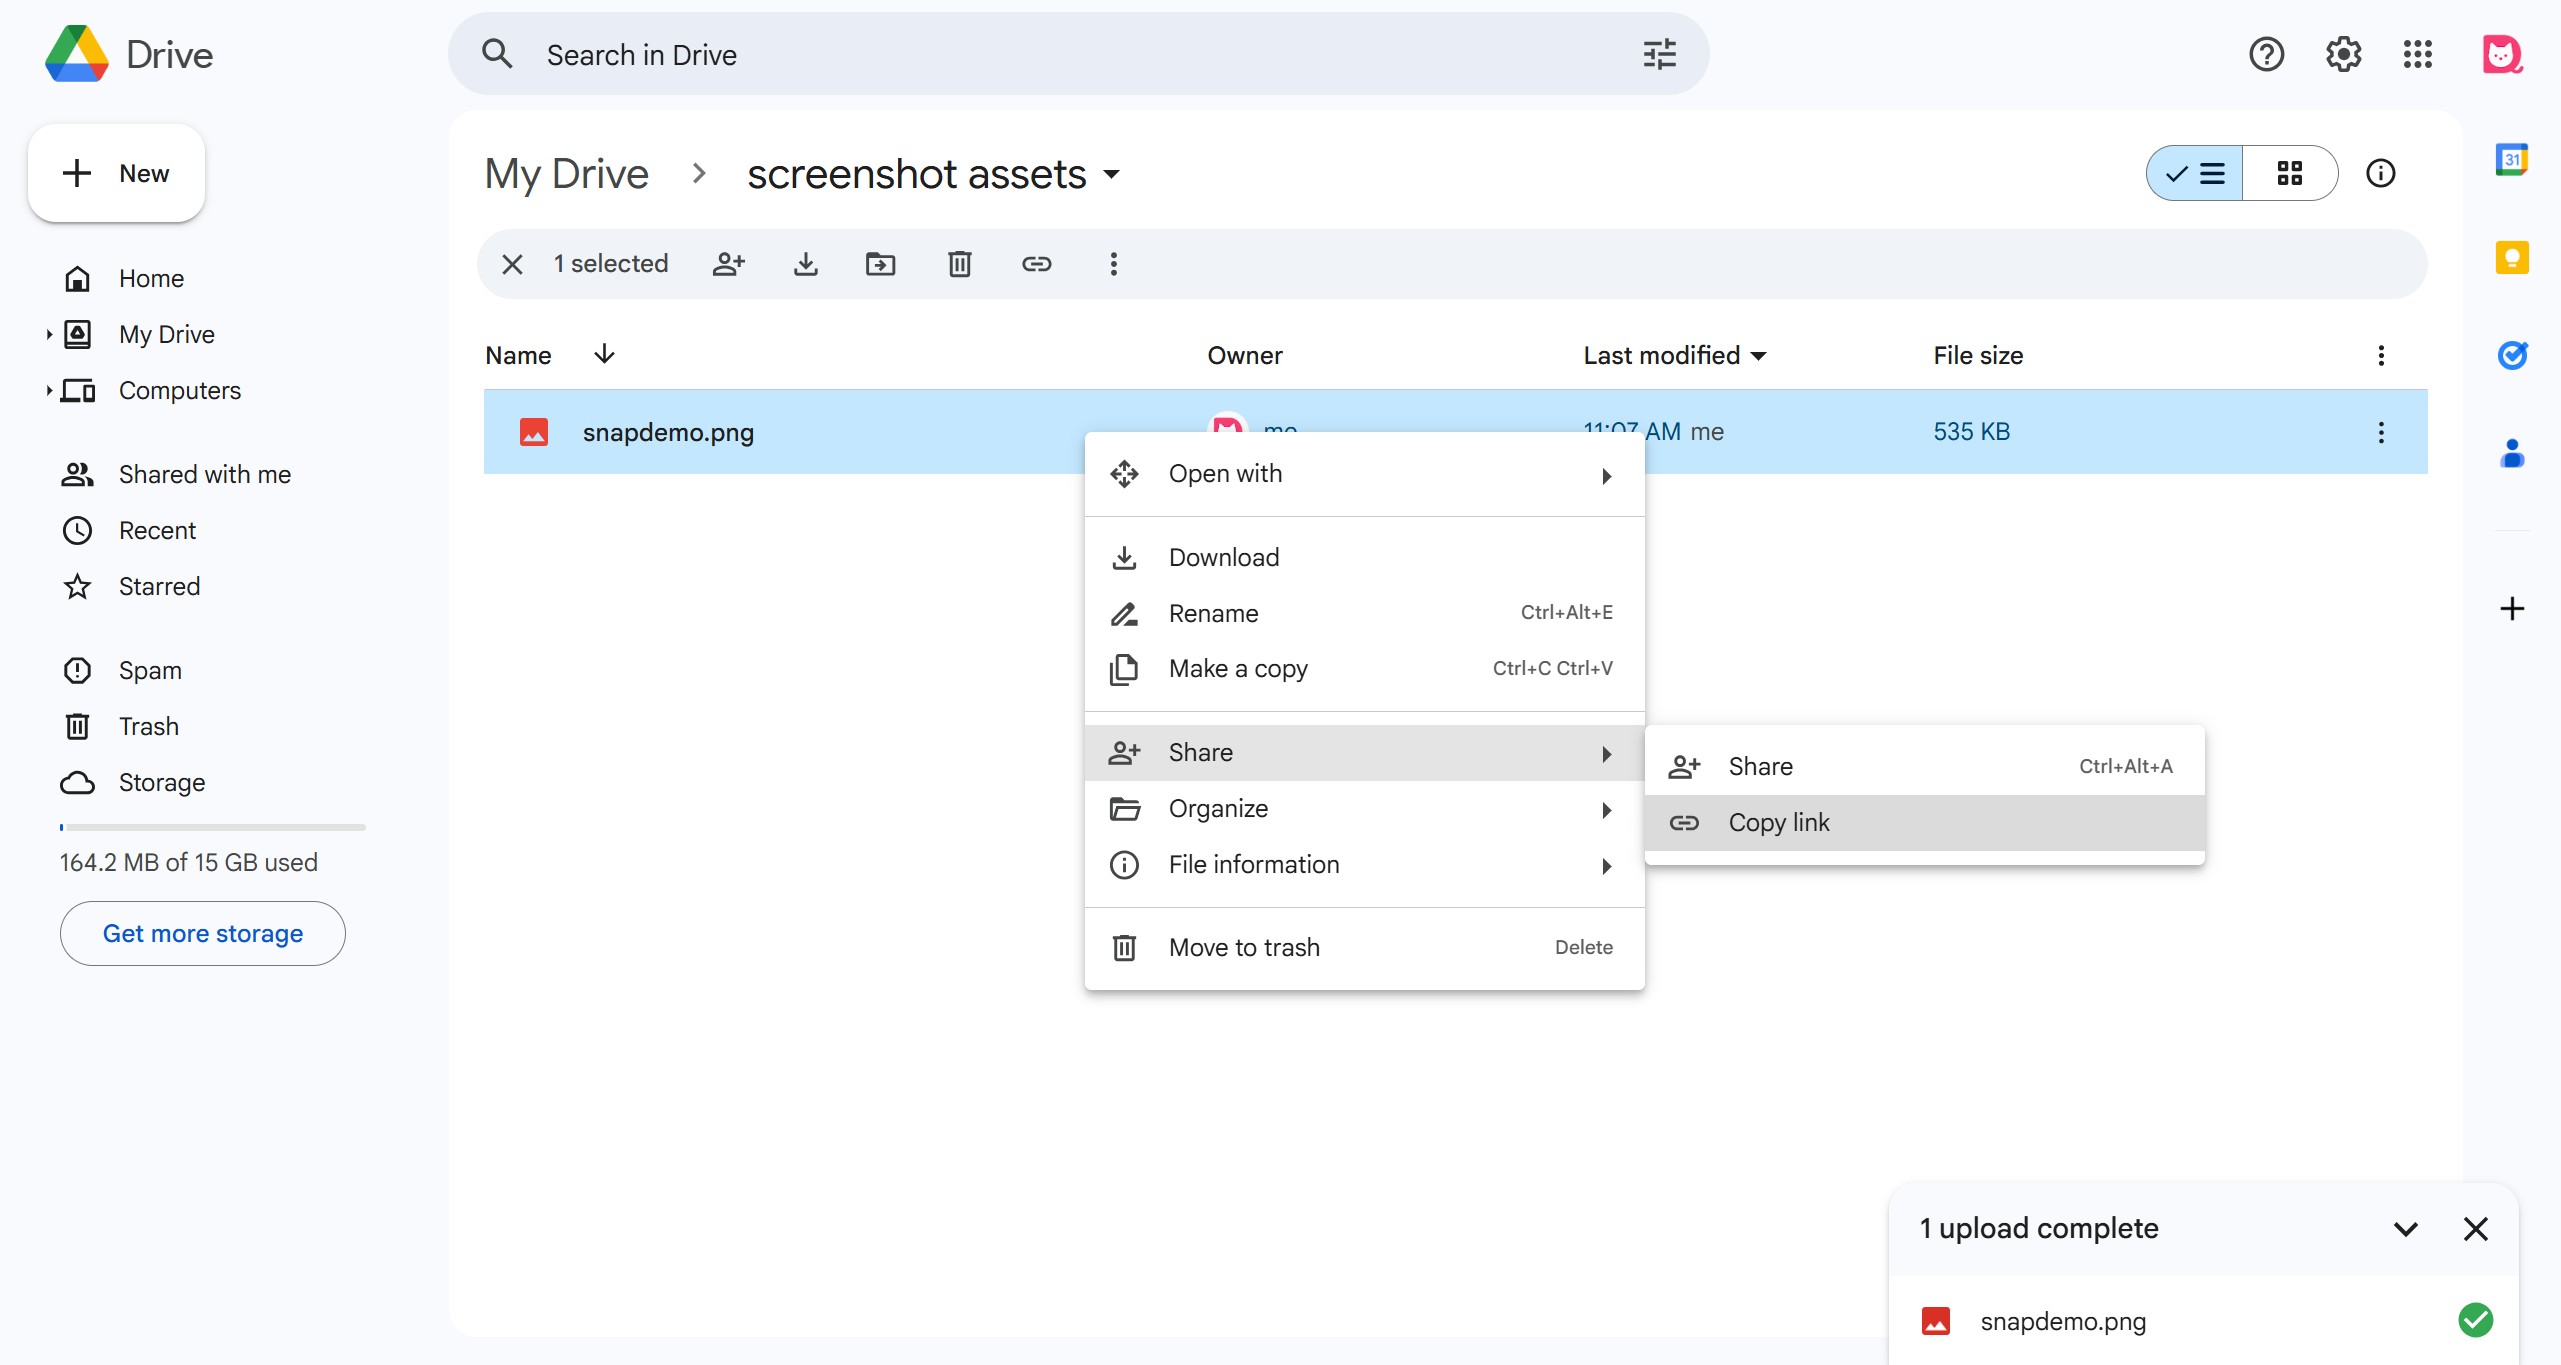2561x1365 pixels.
Task: Open more actions for snapdemo.png row
Action: click(2380, 432)
